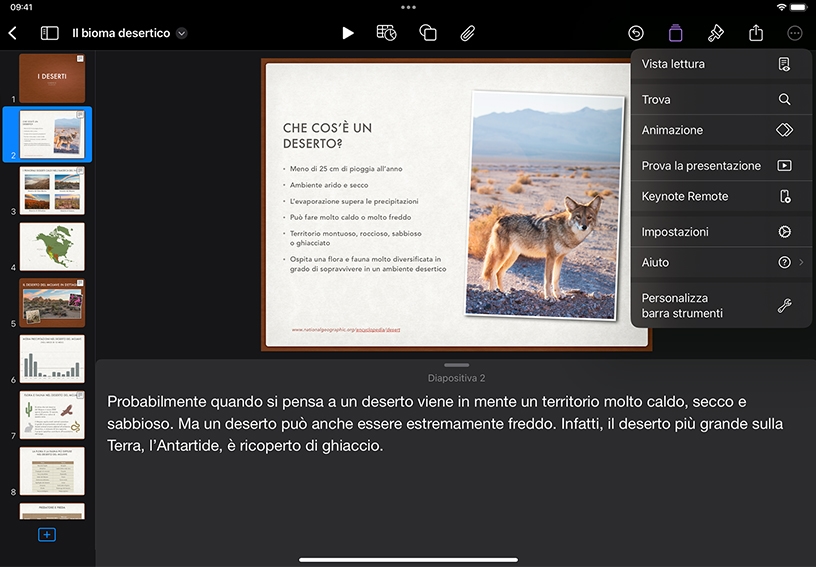Tap the Aiuto question mark icon
This screenshot has height=567, width=816.
784,262
